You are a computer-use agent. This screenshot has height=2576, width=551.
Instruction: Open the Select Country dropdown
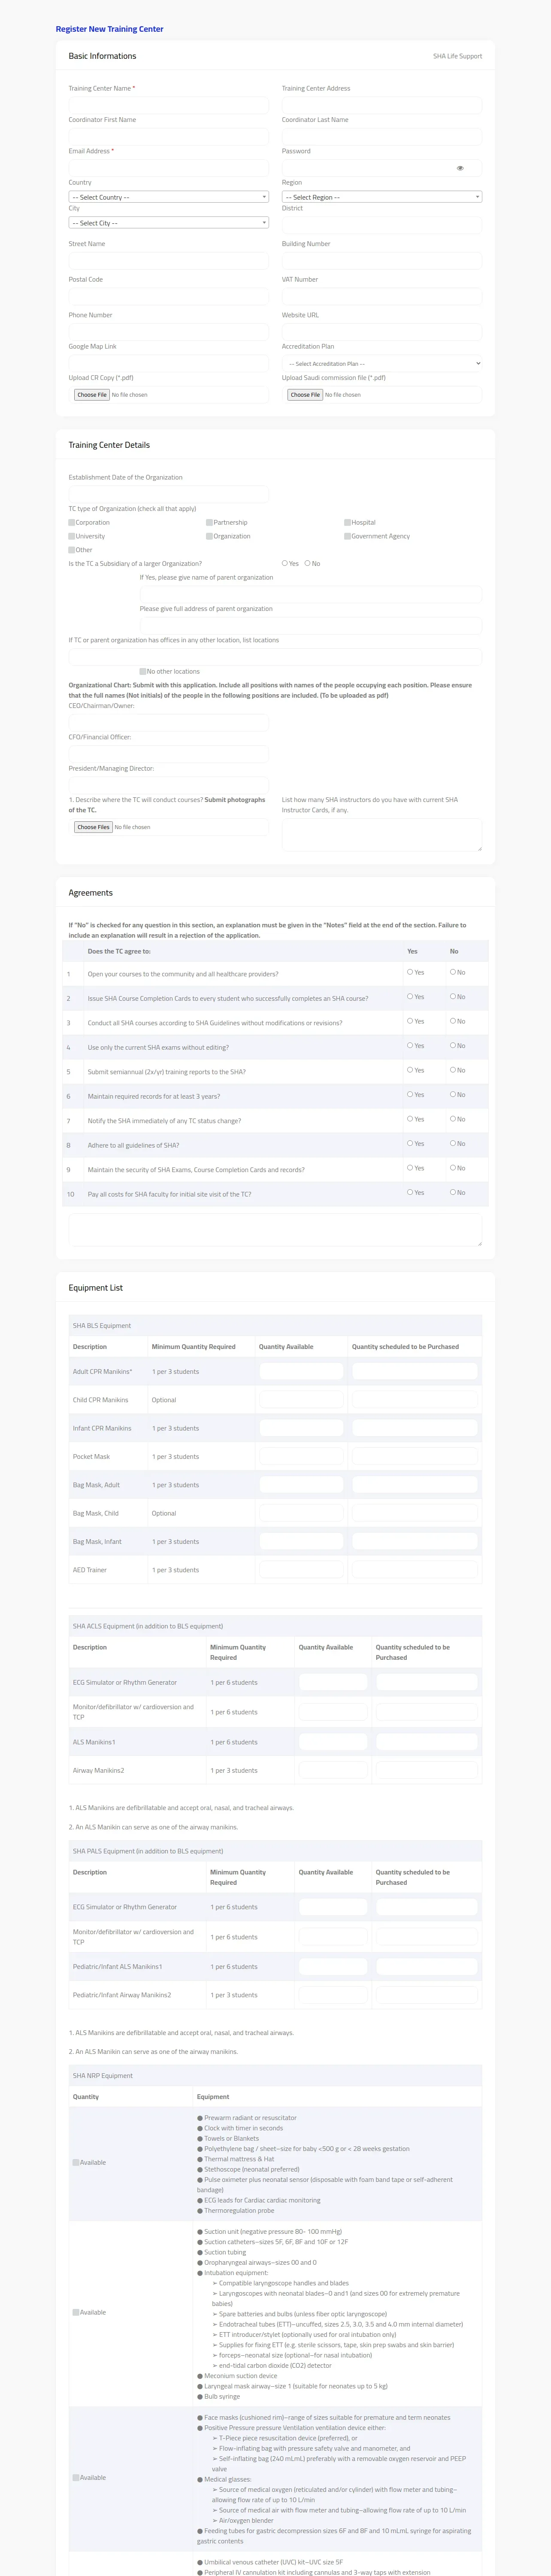click(x=168, y=197)
